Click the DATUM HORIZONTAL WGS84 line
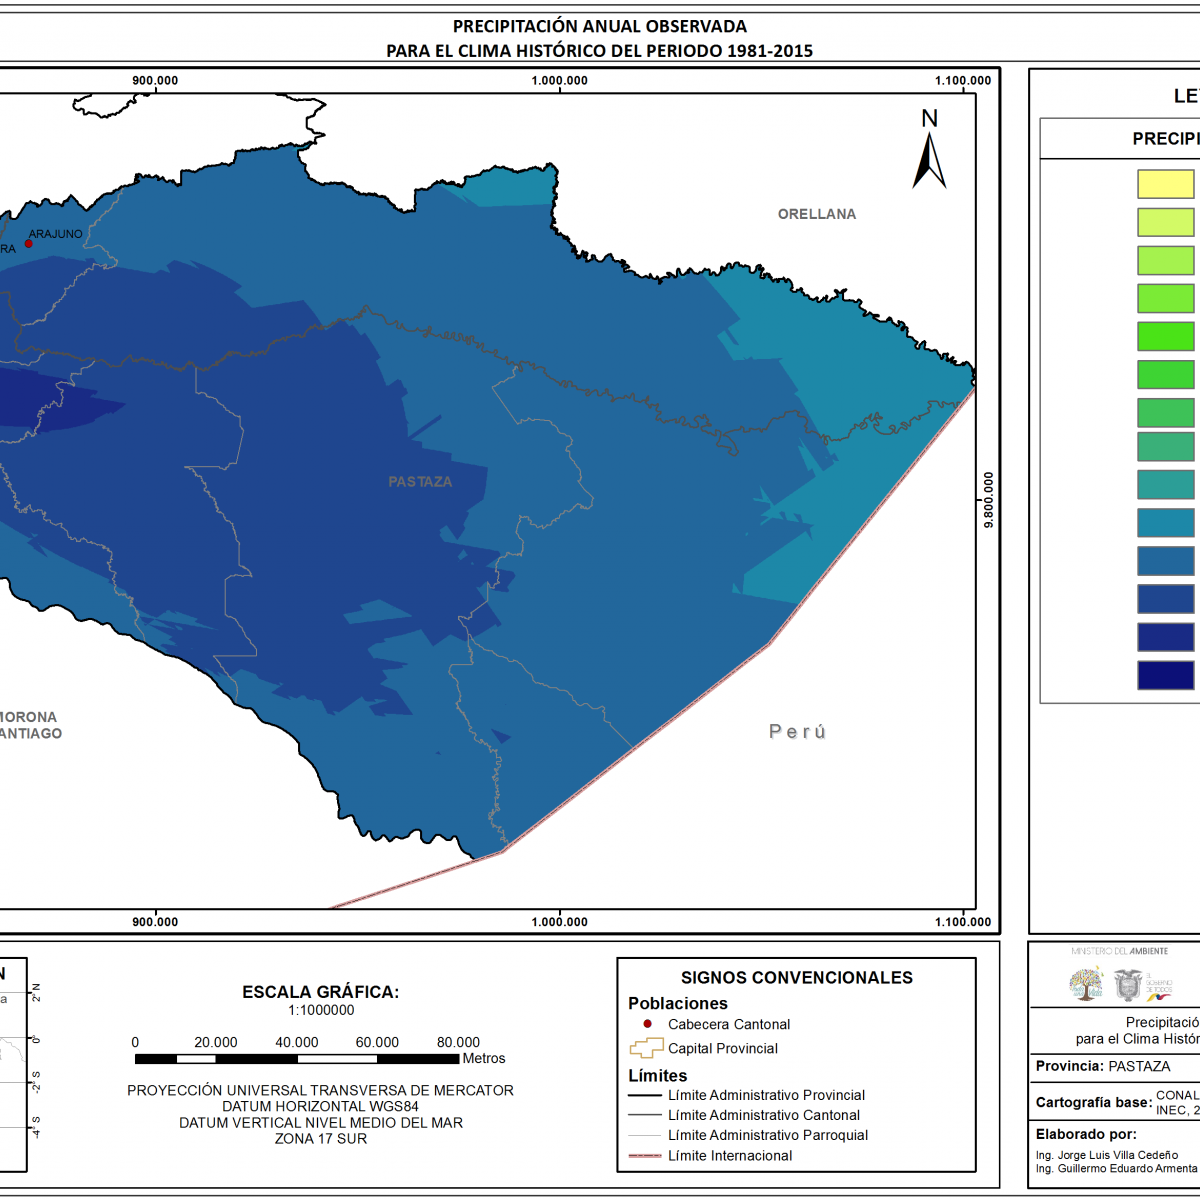 pyautogui.click(x=321, y=1107)
